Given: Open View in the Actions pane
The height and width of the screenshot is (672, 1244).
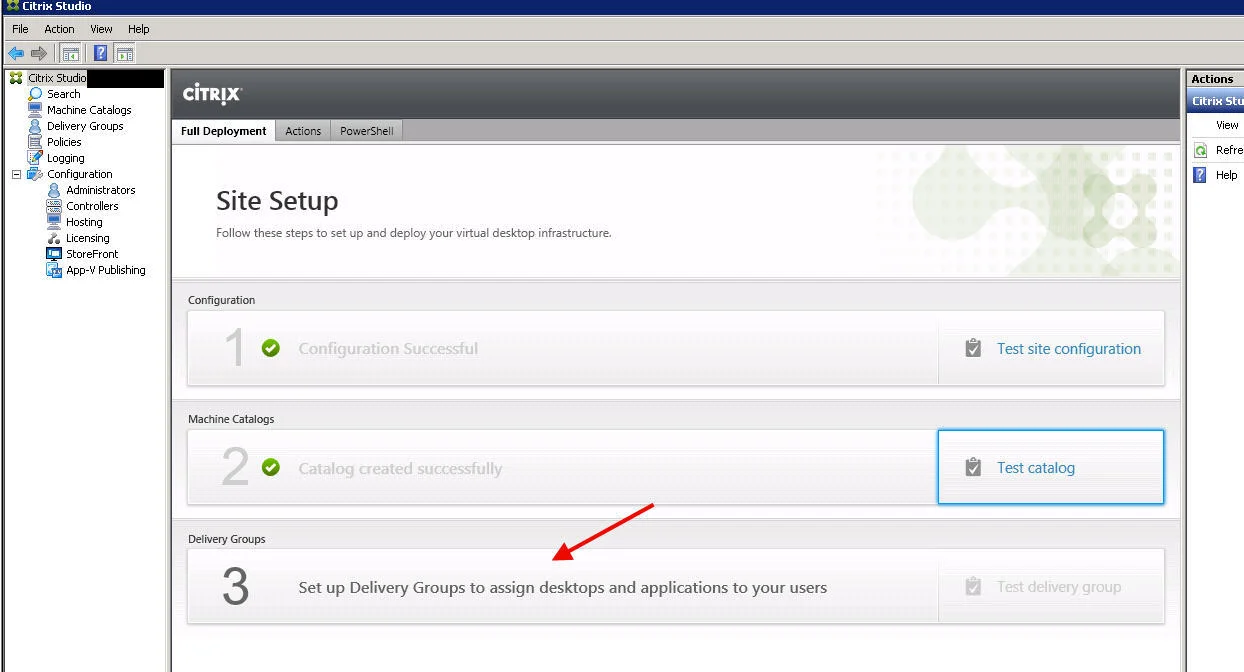Looking at the screenshot, I should pyautogui.click(x=1227, y=125).
